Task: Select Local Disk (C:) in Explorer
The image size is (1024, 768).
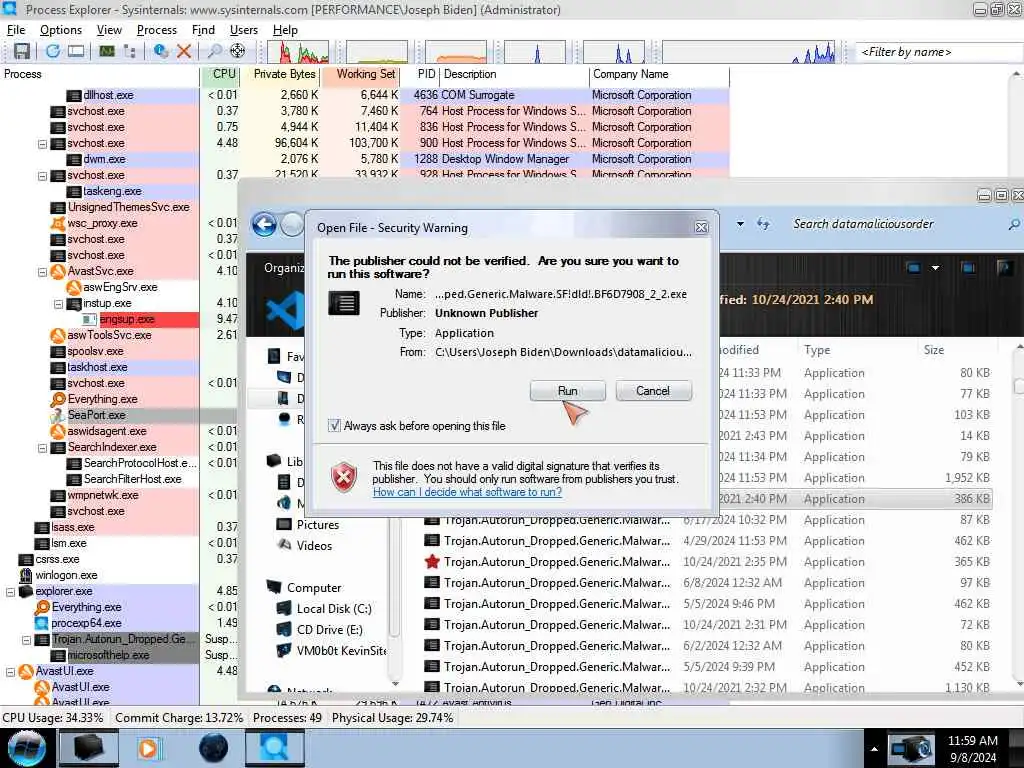Action: click(325, 609)
